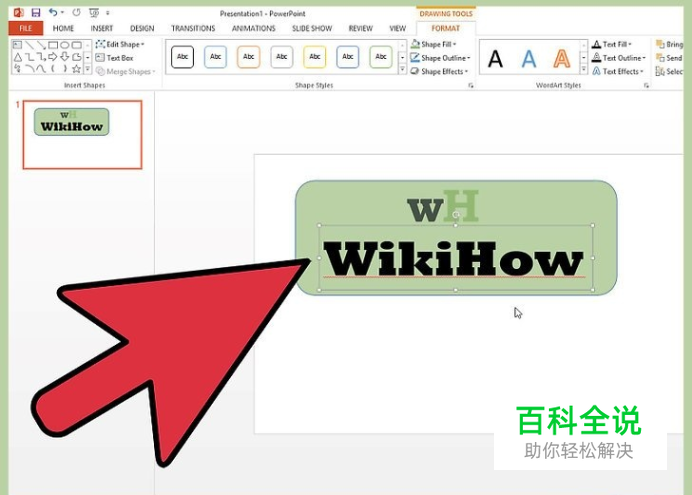Select the scribble freeform shape
The height and width of the screenshot is (495, 692).
click(18, 68)
